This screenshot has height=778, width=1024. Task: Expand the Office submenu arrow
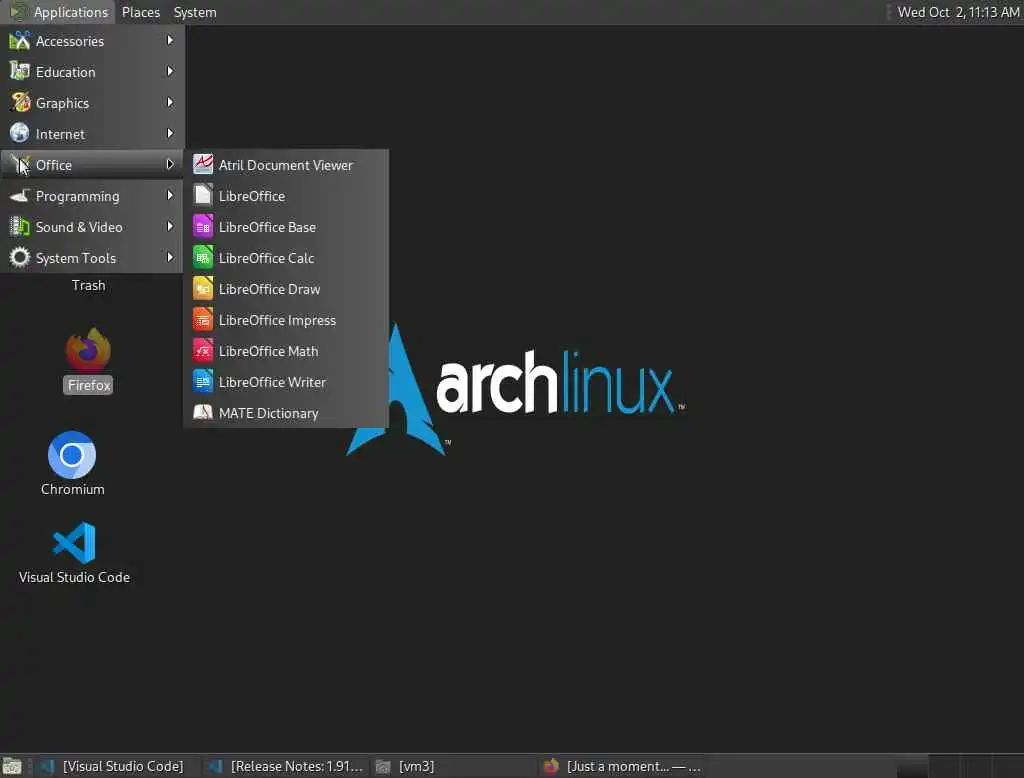coord(170,165)
